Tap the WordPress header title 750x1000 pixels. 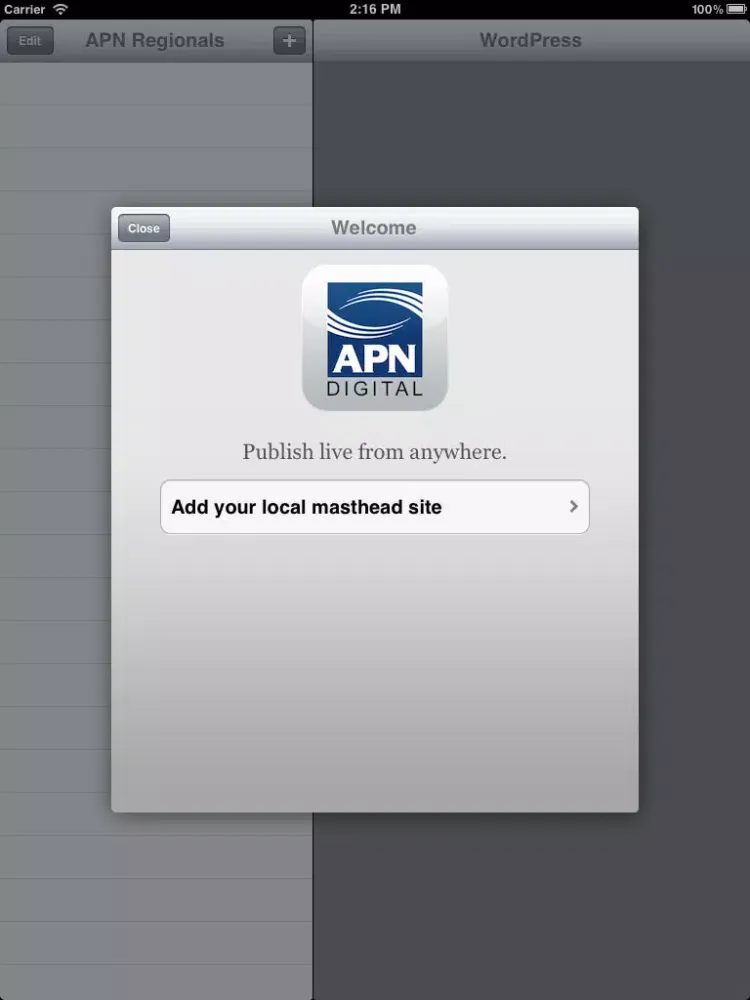[x=531, y=40]
